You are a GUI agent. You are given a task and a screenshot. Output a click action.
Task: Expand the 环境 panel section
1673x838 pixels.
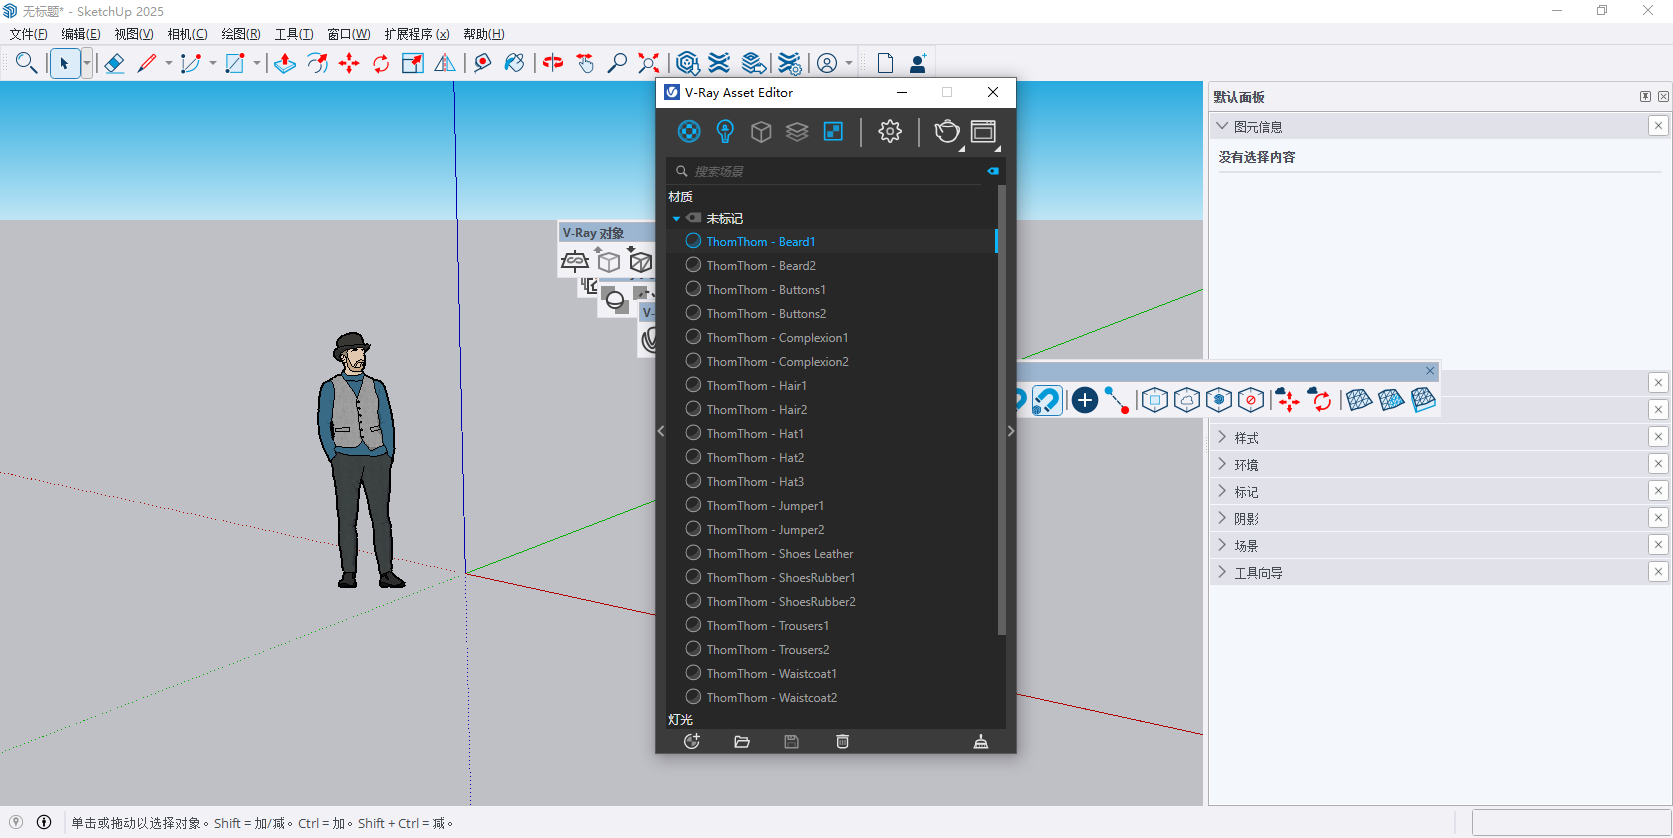1222,464
